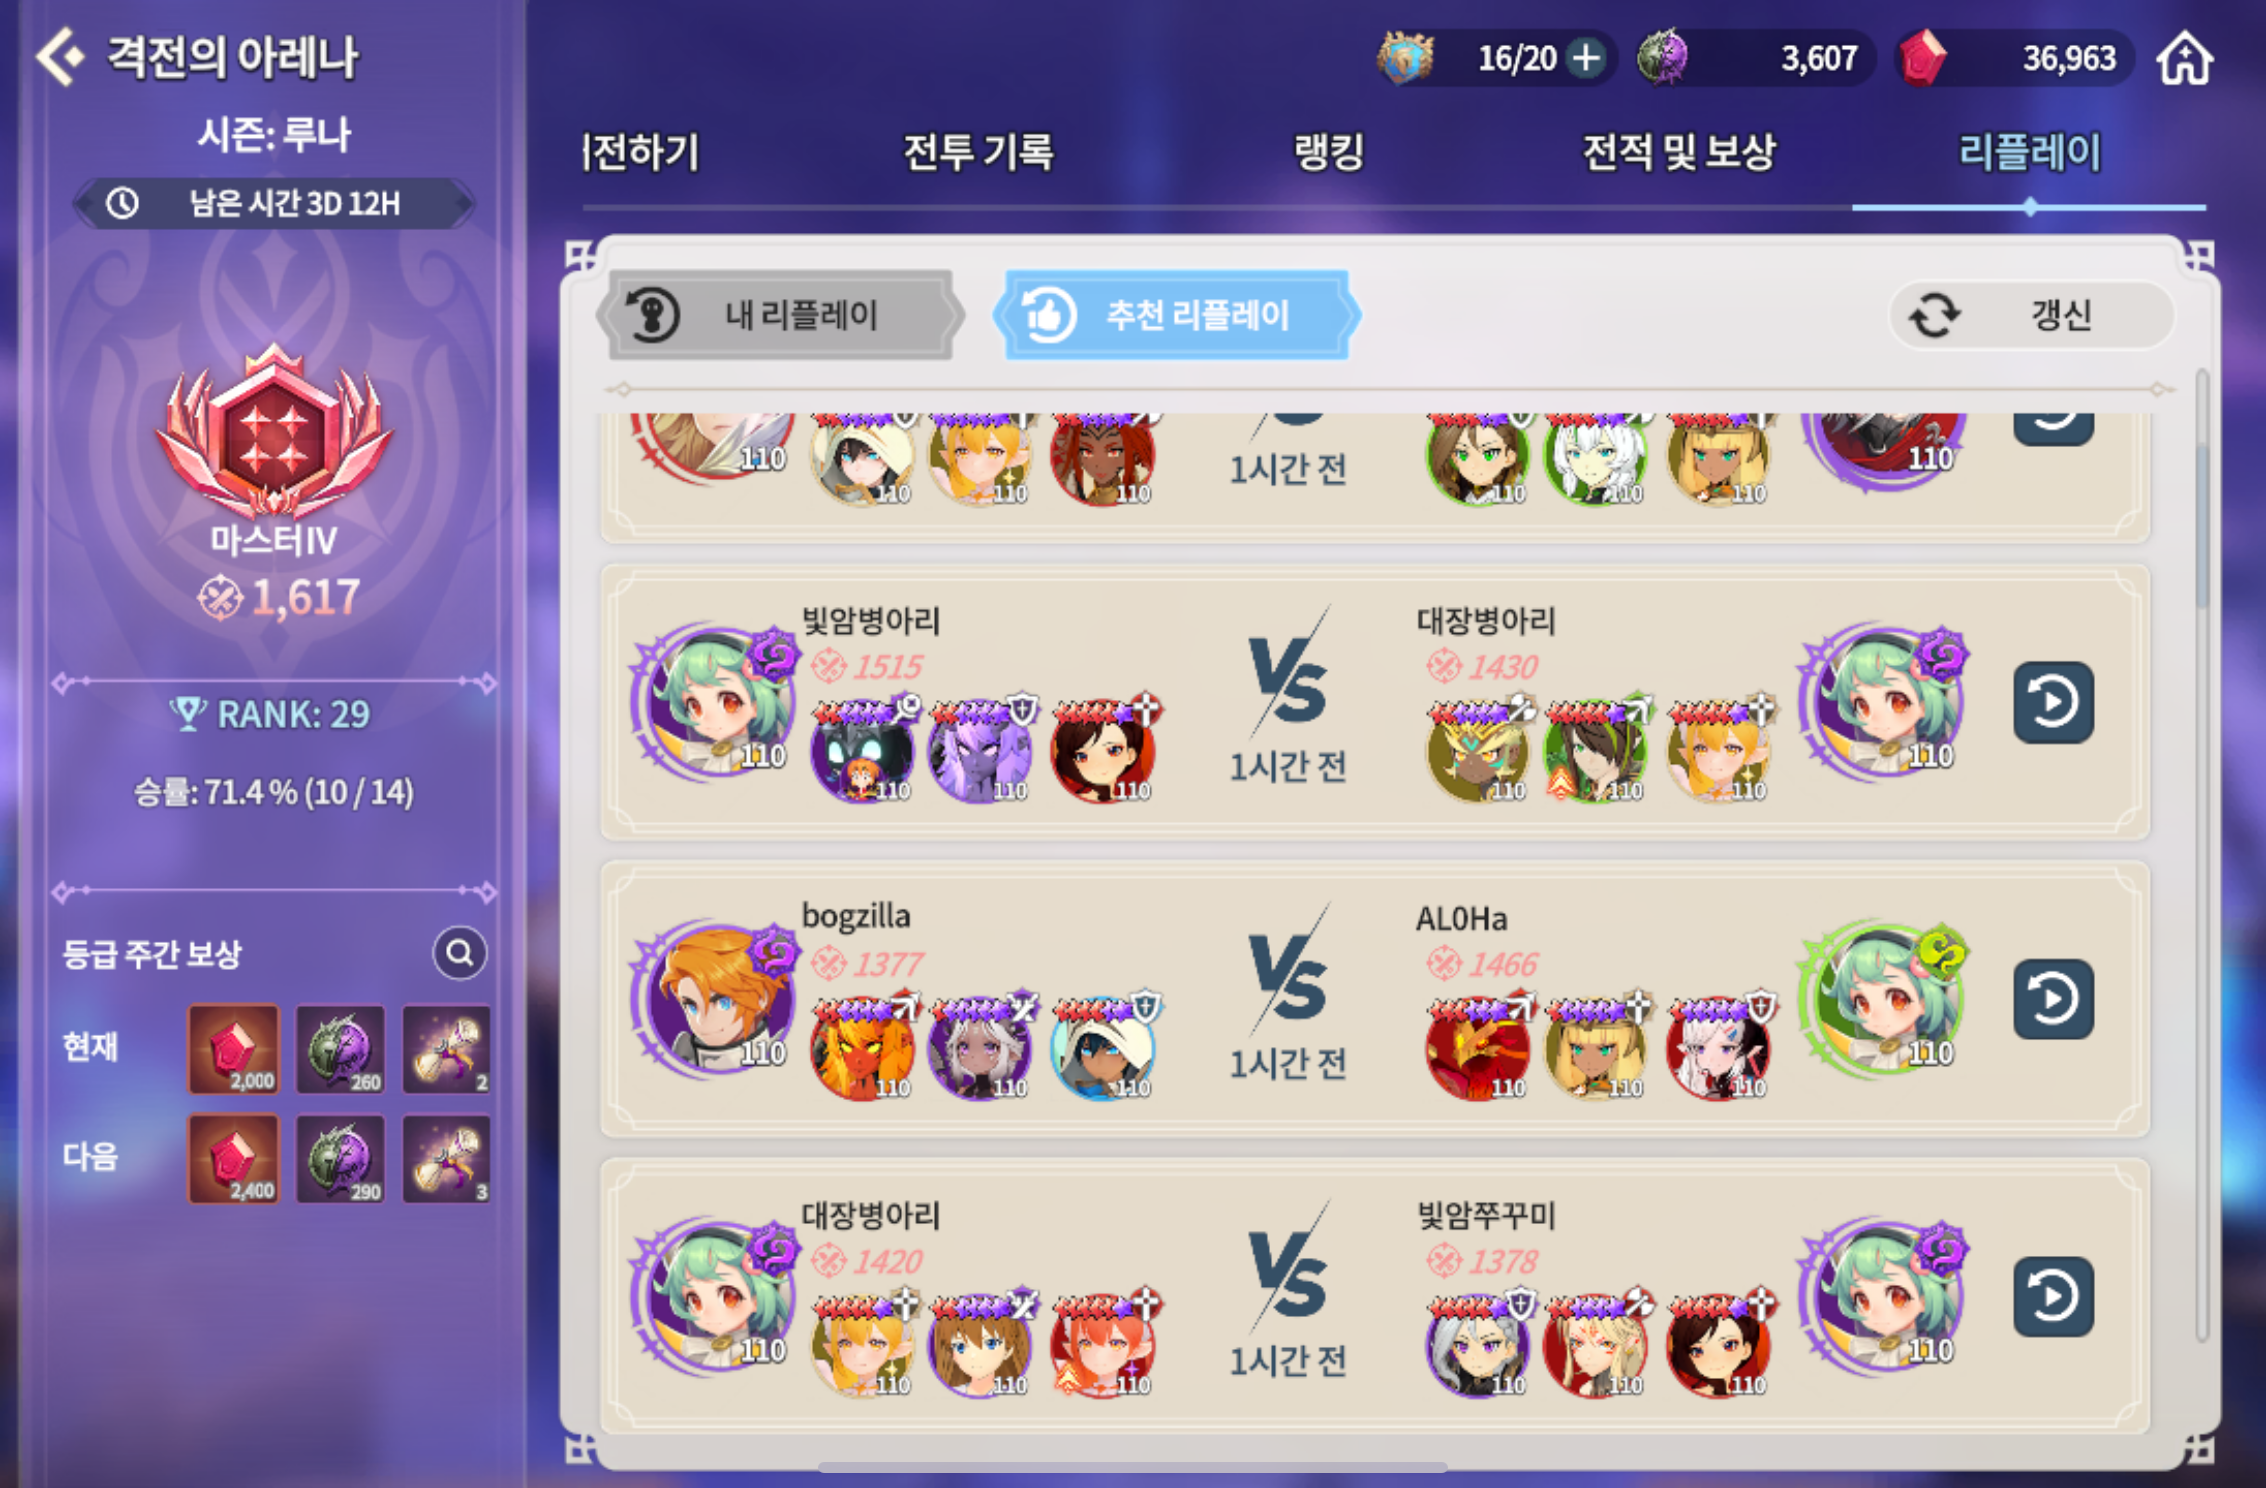Add arena tickets with the plus icon
Screen dimensions: 2266x1488
[x=1586, y=58]
